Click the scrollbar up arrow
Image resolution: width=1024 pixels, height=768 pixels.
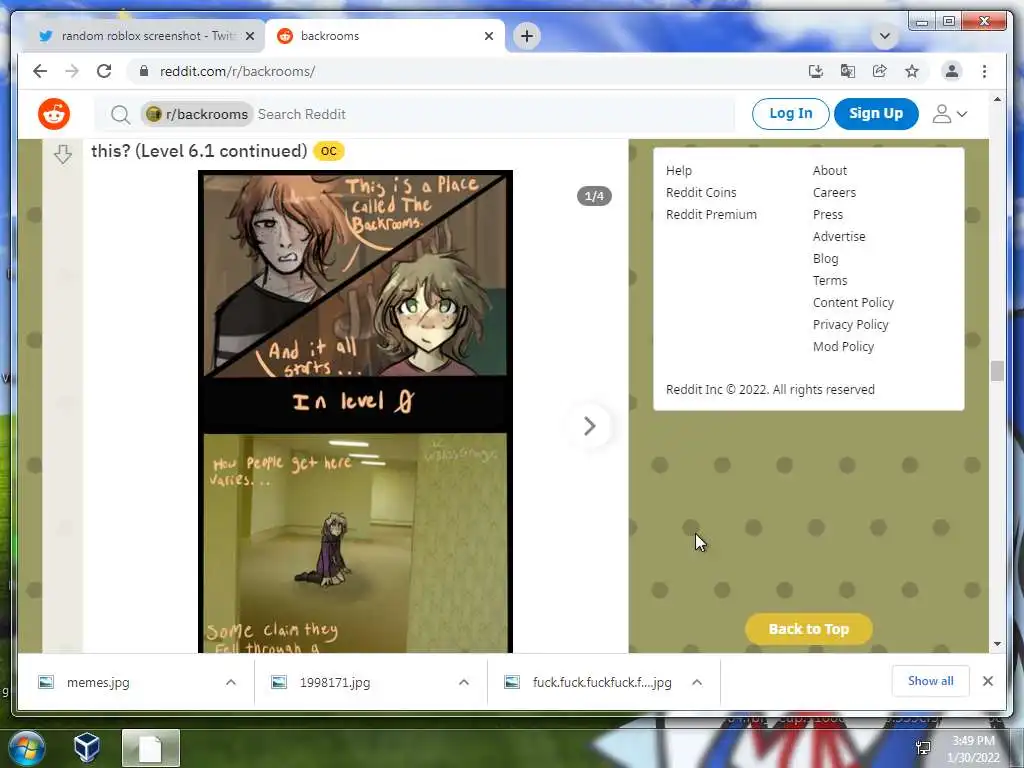point(997,99)
